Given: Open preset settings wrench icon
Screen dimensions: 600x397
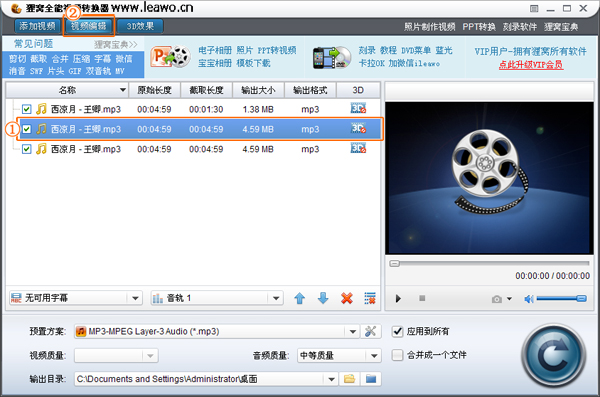Looking at the screenshot, I should pos(370,331).
